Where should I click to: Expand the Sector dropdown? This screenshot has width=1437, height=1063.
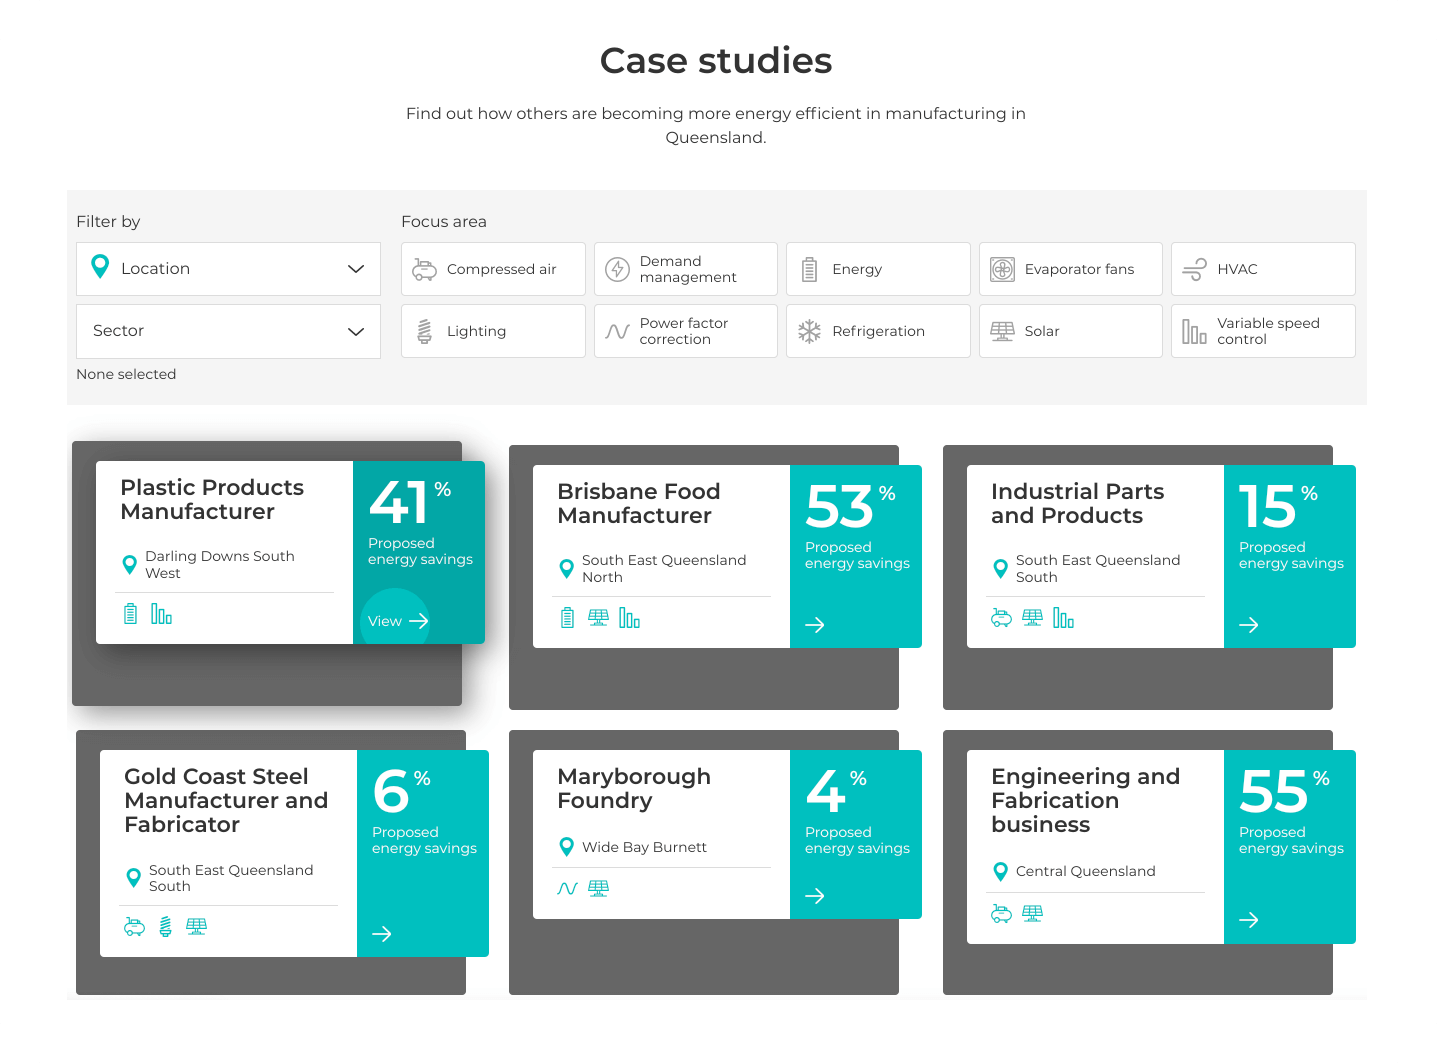[228, 331]
